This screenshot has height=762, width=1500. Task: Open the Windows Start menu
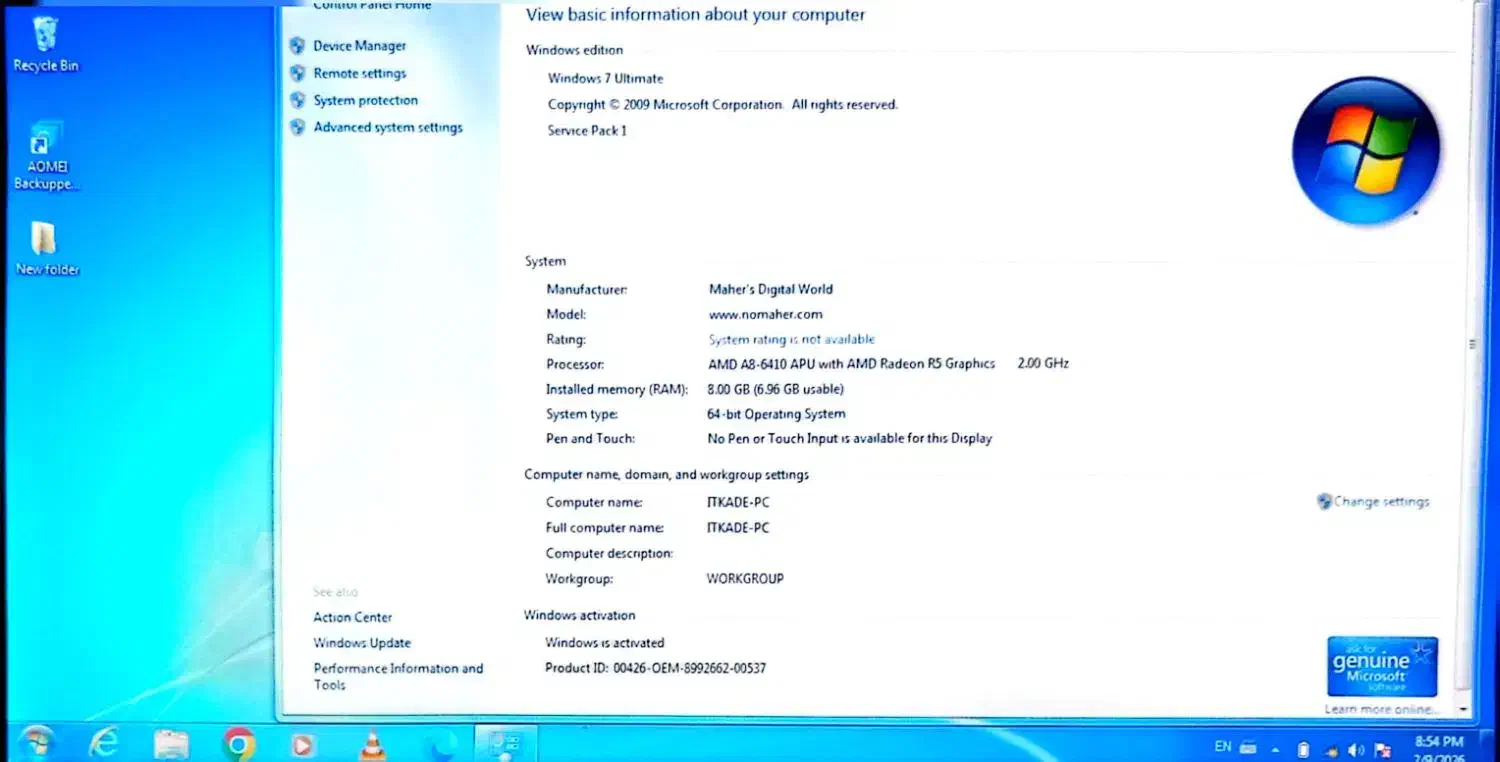(x=36, y=743)
